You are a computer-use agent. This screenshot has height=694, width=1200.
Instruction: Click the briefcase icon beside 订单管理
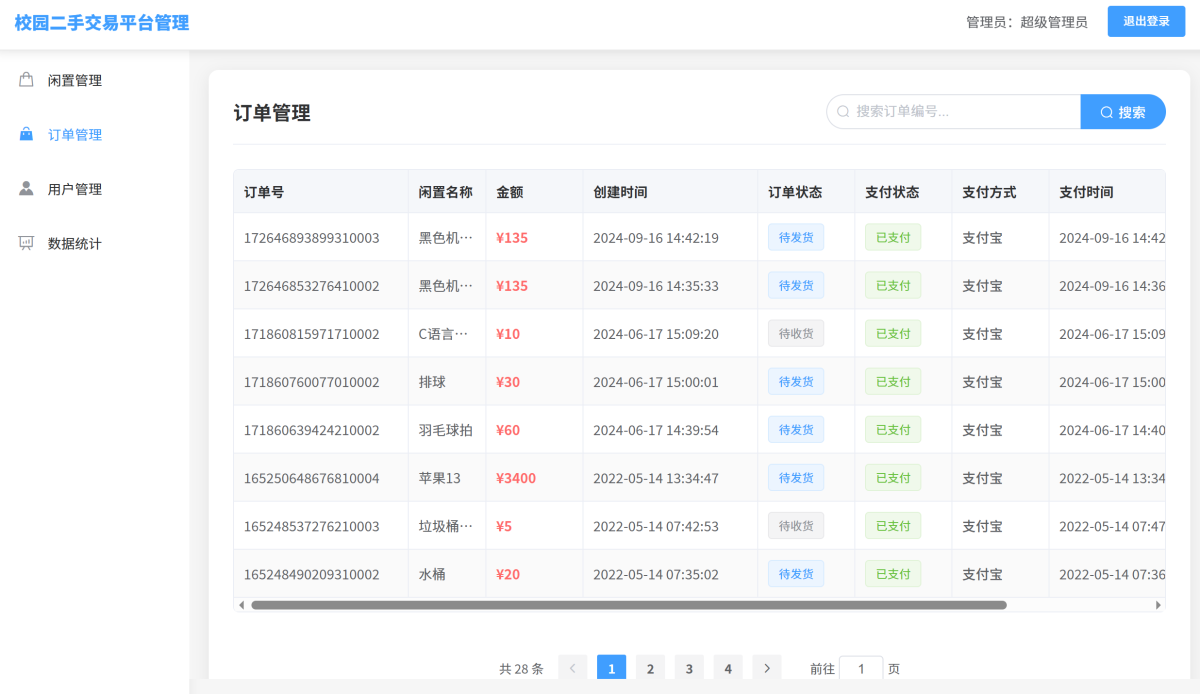[27, 135]
